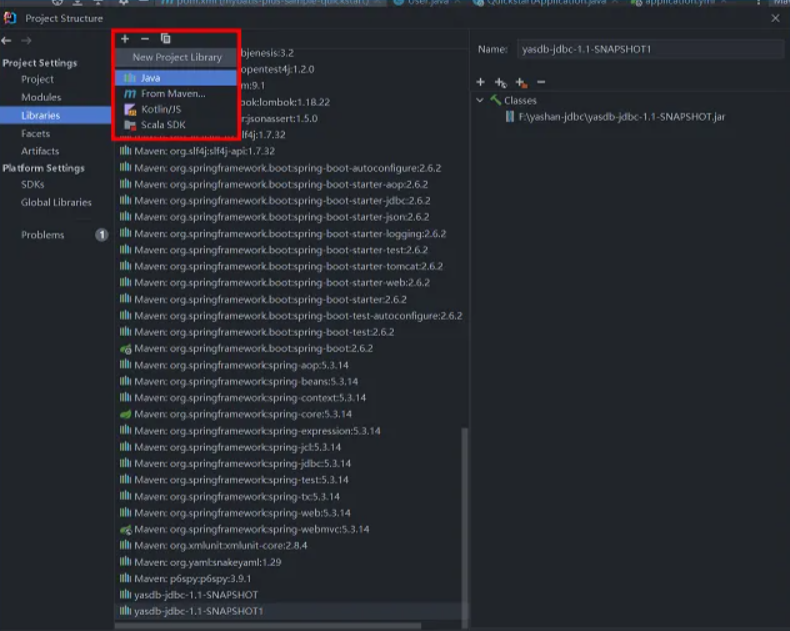Choose From Maven... menu option

tap(176, 94)
